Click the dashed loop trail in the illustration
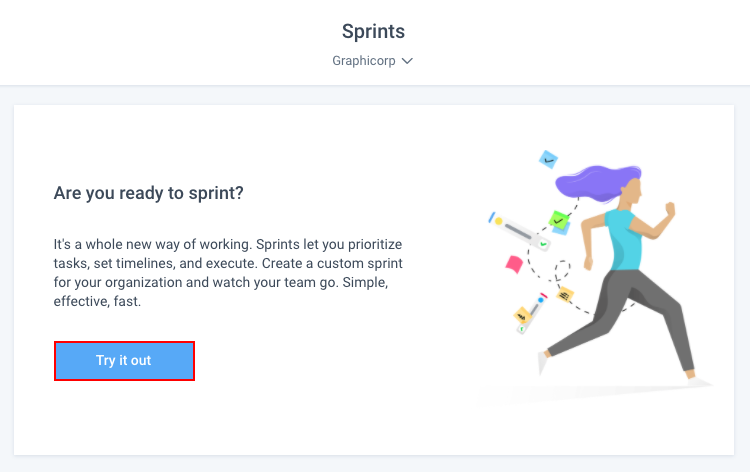This screenshot has width=750, height=472. tap(562, 271)
